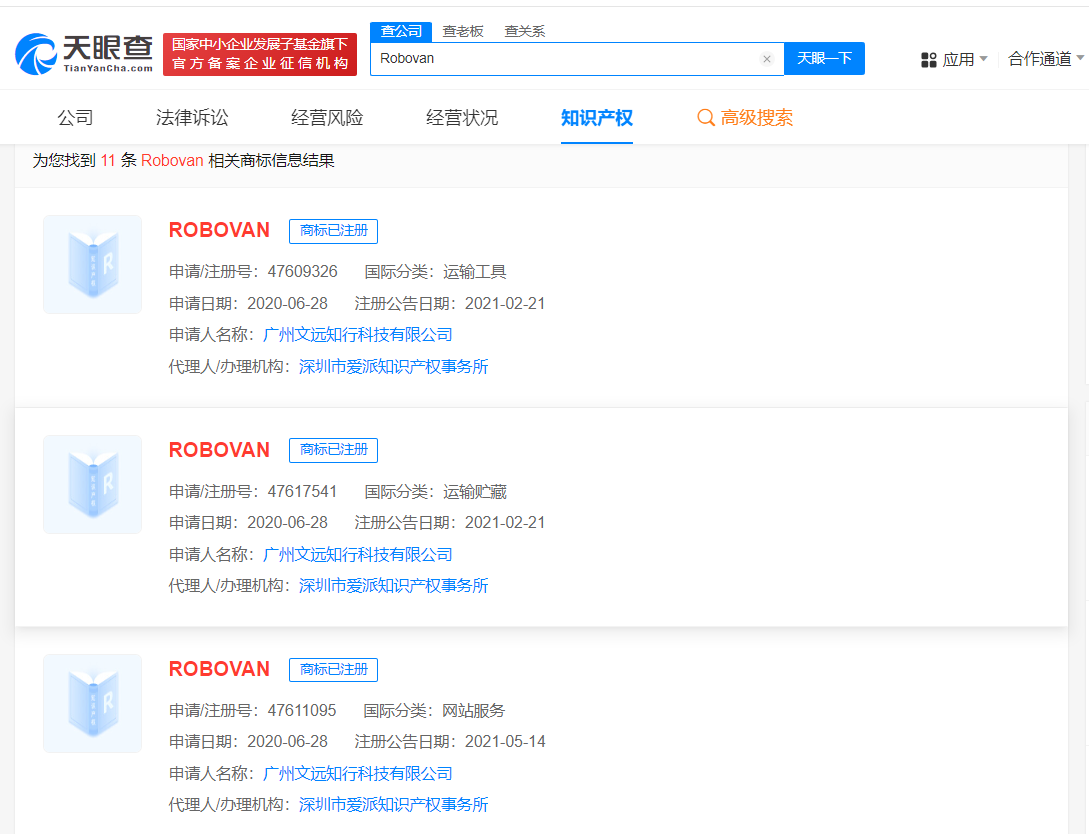Click the 网站服务 classification text

[474, 710]
